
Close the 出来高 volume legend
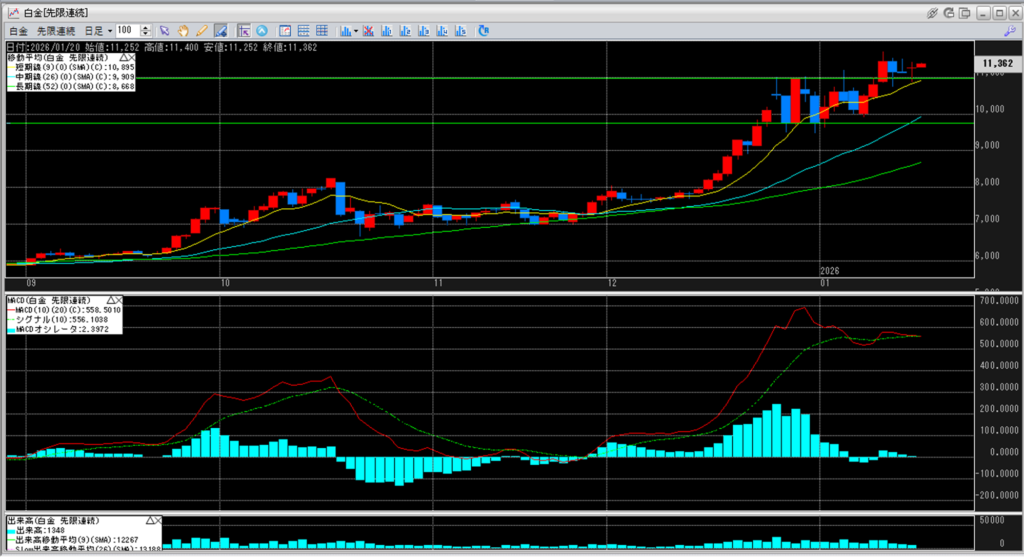click(x=158, y=522)
